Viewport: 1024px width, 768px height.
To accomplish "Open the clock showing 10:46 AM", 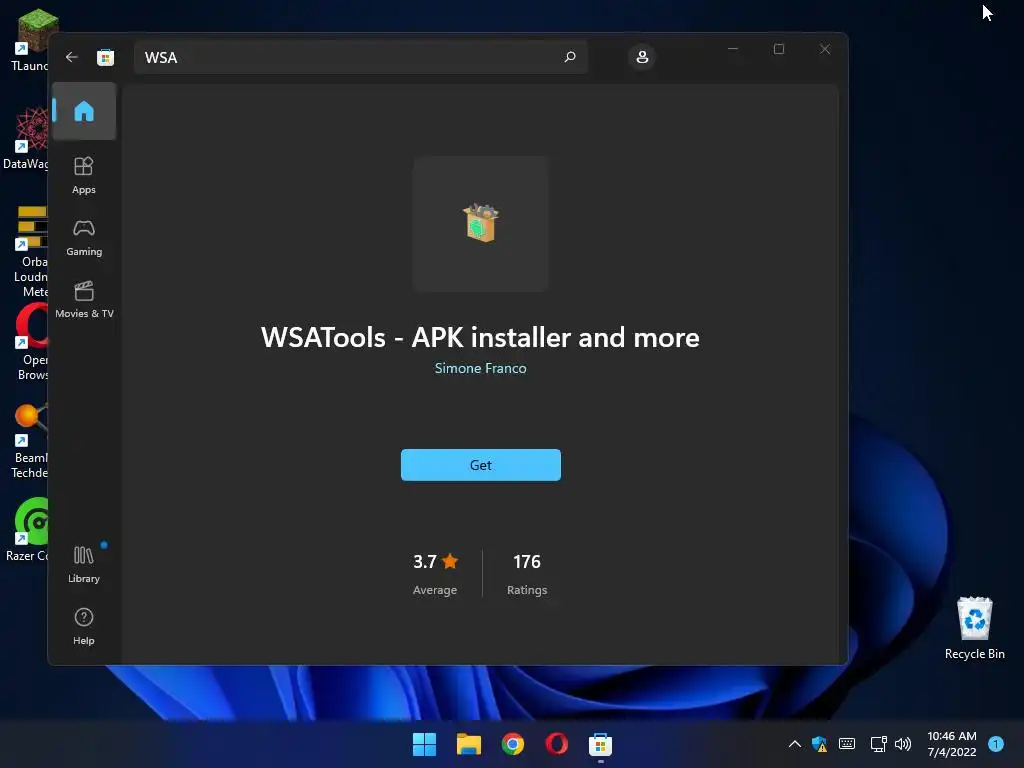I will click(952, 744).
